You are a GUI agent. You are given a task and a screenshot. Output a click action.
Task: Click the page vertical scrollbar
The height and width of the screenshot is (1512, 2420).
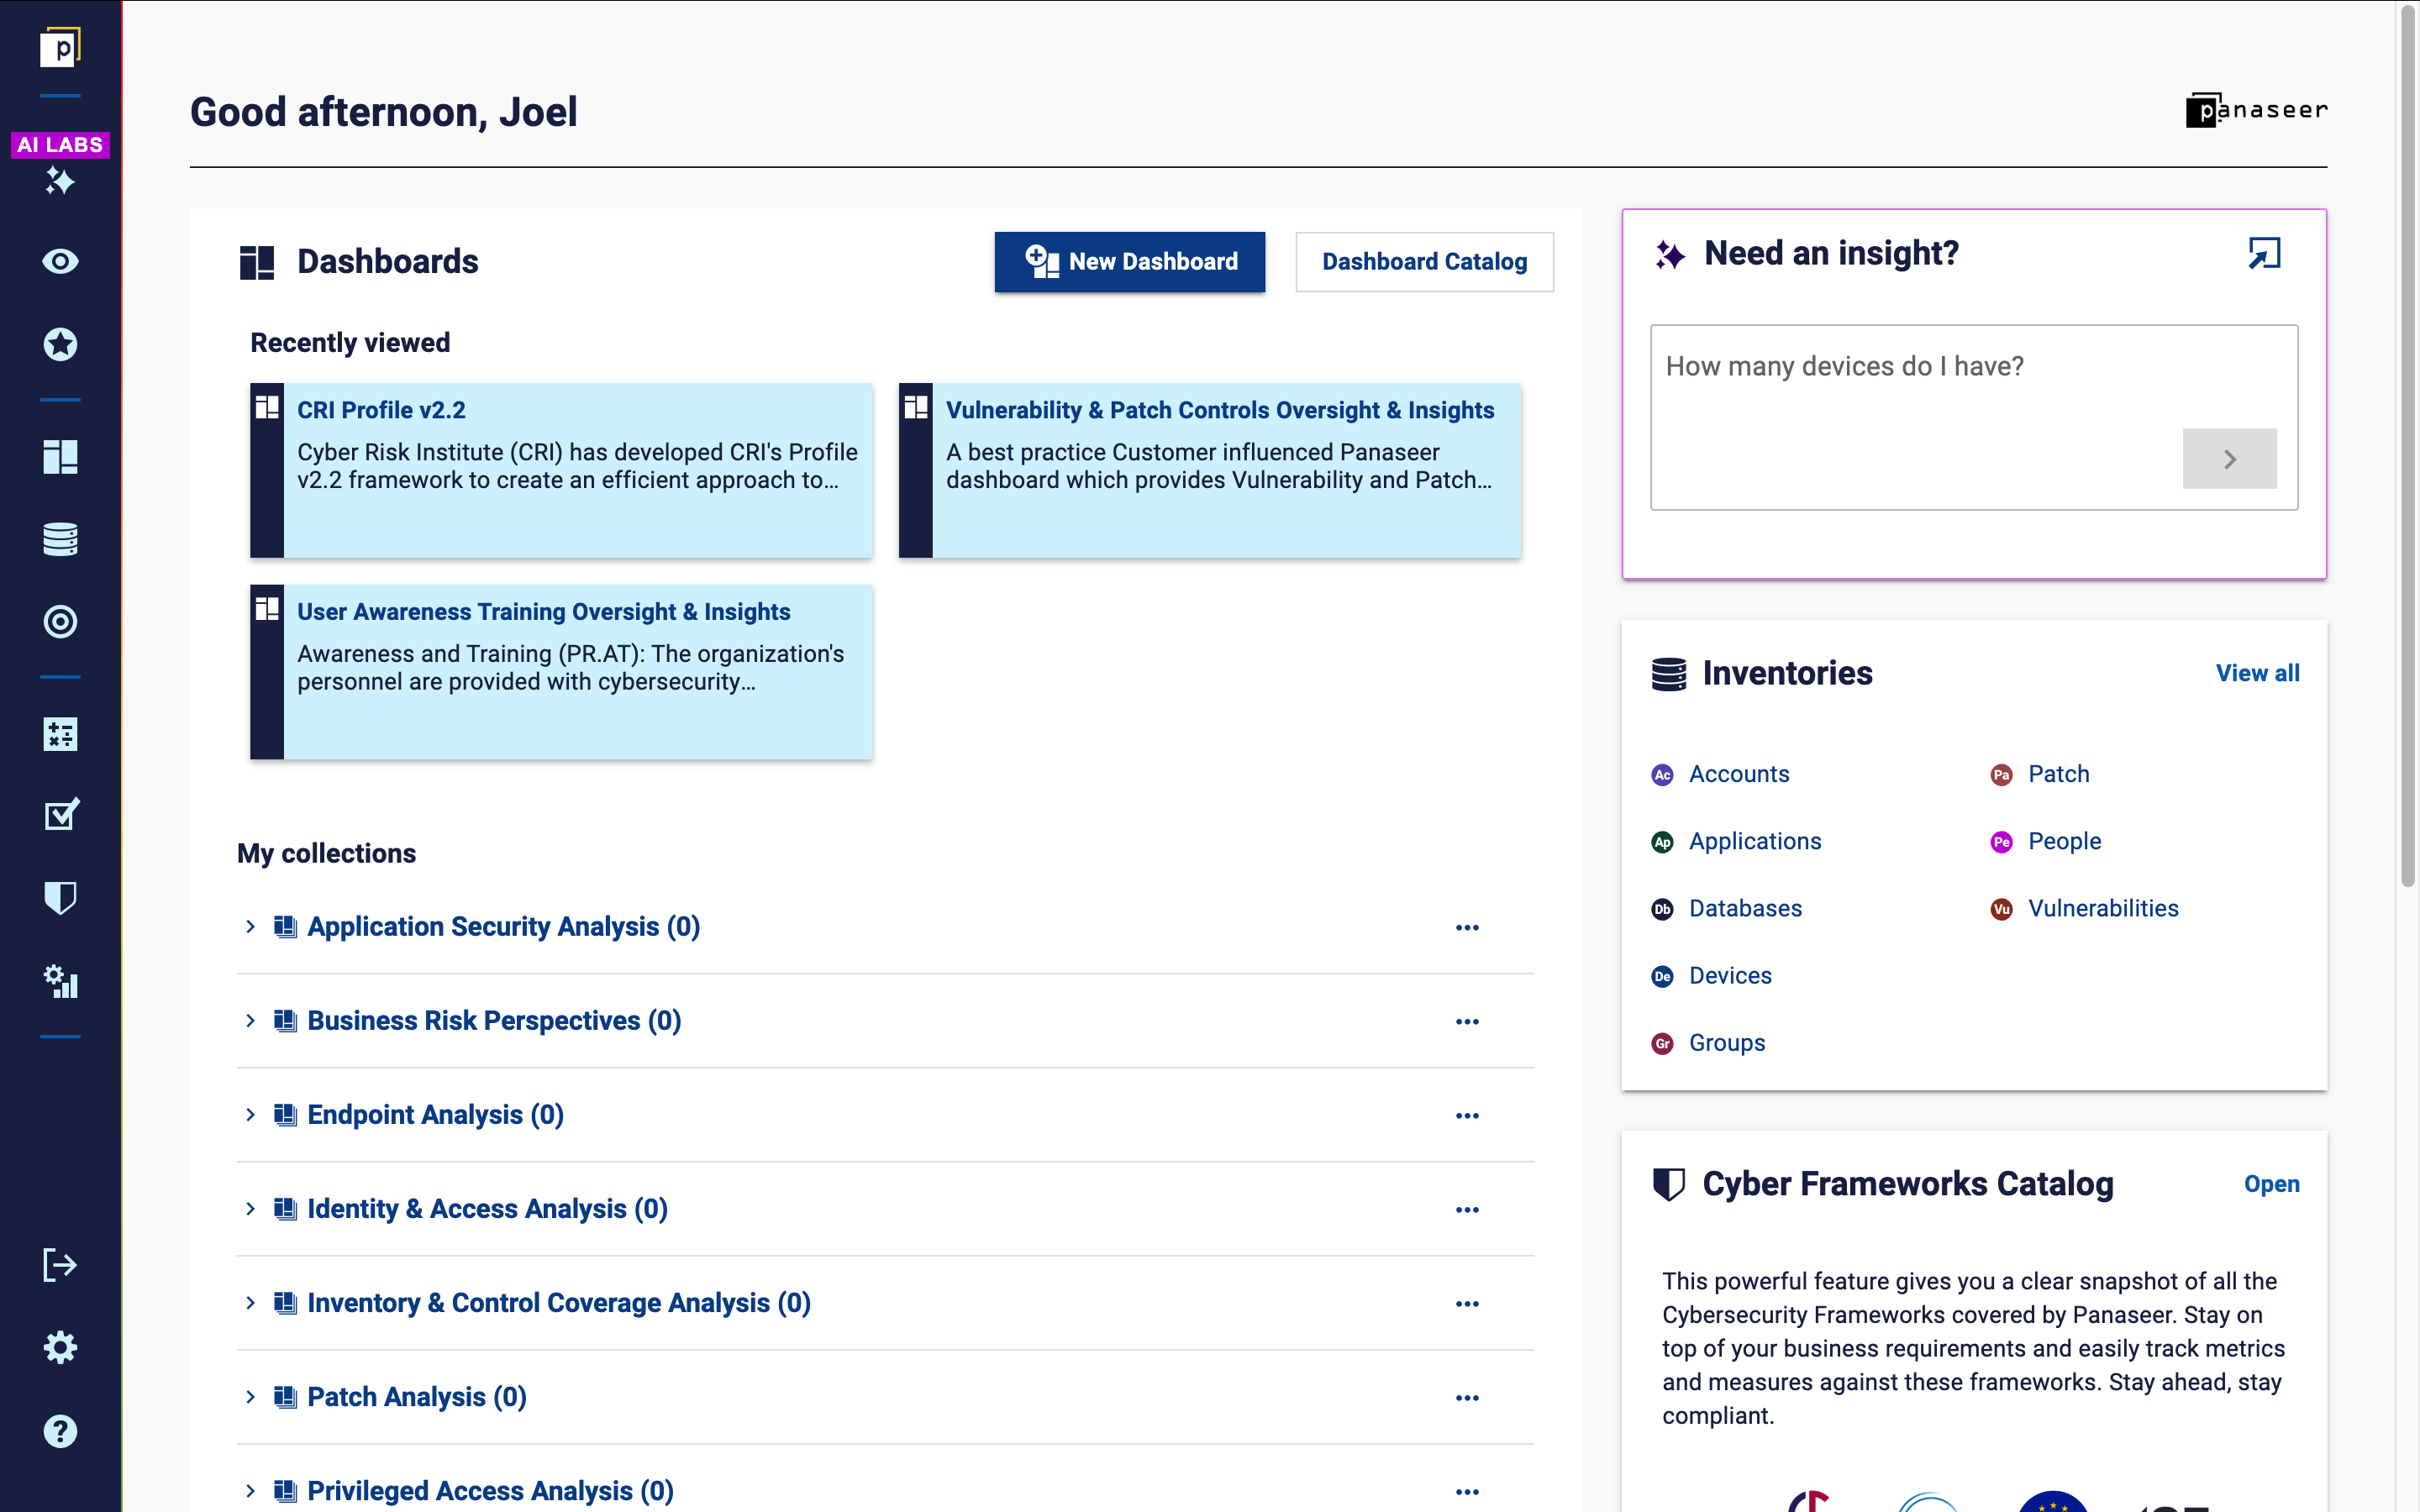pos(2408,447)
